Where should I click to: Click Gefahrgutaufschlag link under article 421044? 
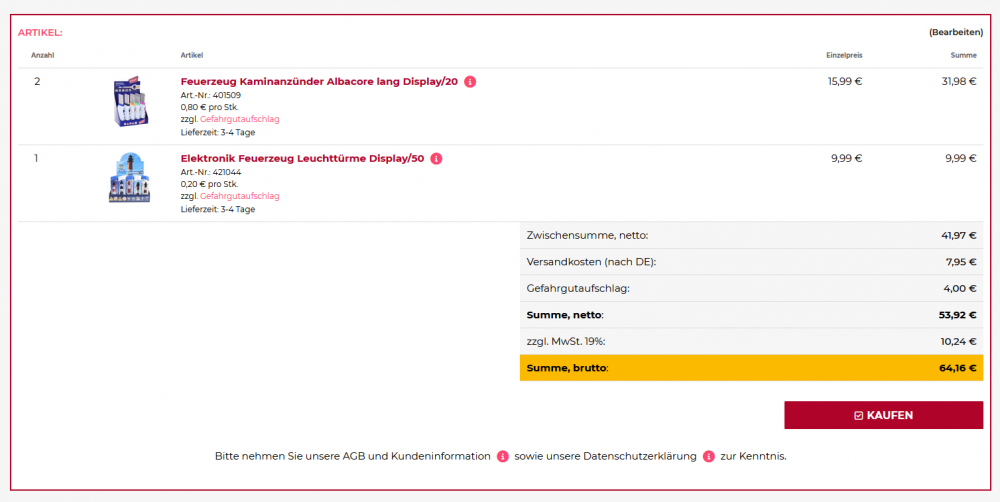tap(239, 196)
